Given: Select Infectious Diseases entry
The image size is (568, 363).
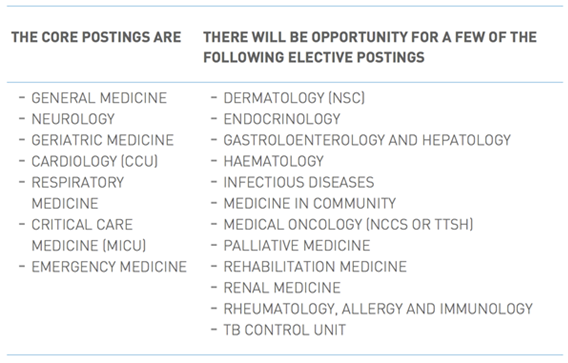Looking at the screenshot, I should (299, 182).
